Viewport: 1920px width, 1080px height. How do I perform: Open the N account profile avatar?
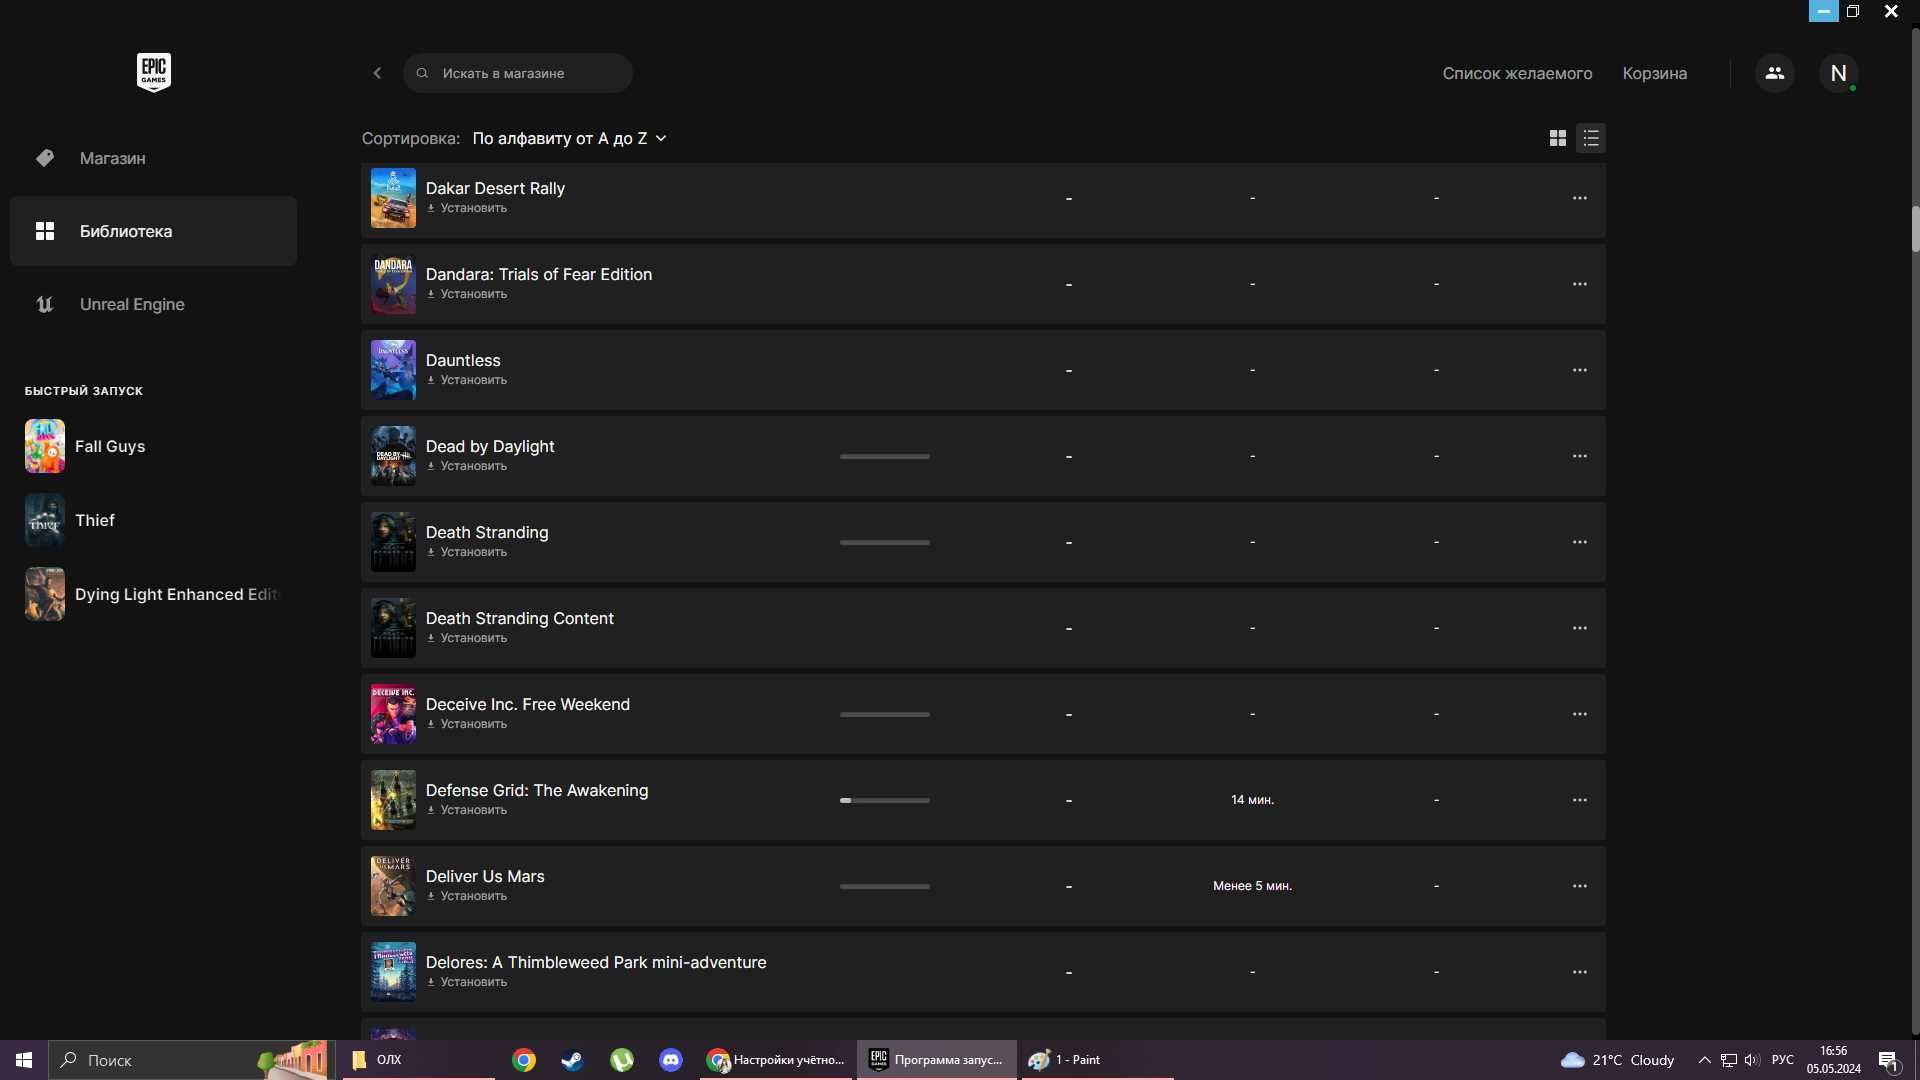[x=1838, y=73]
